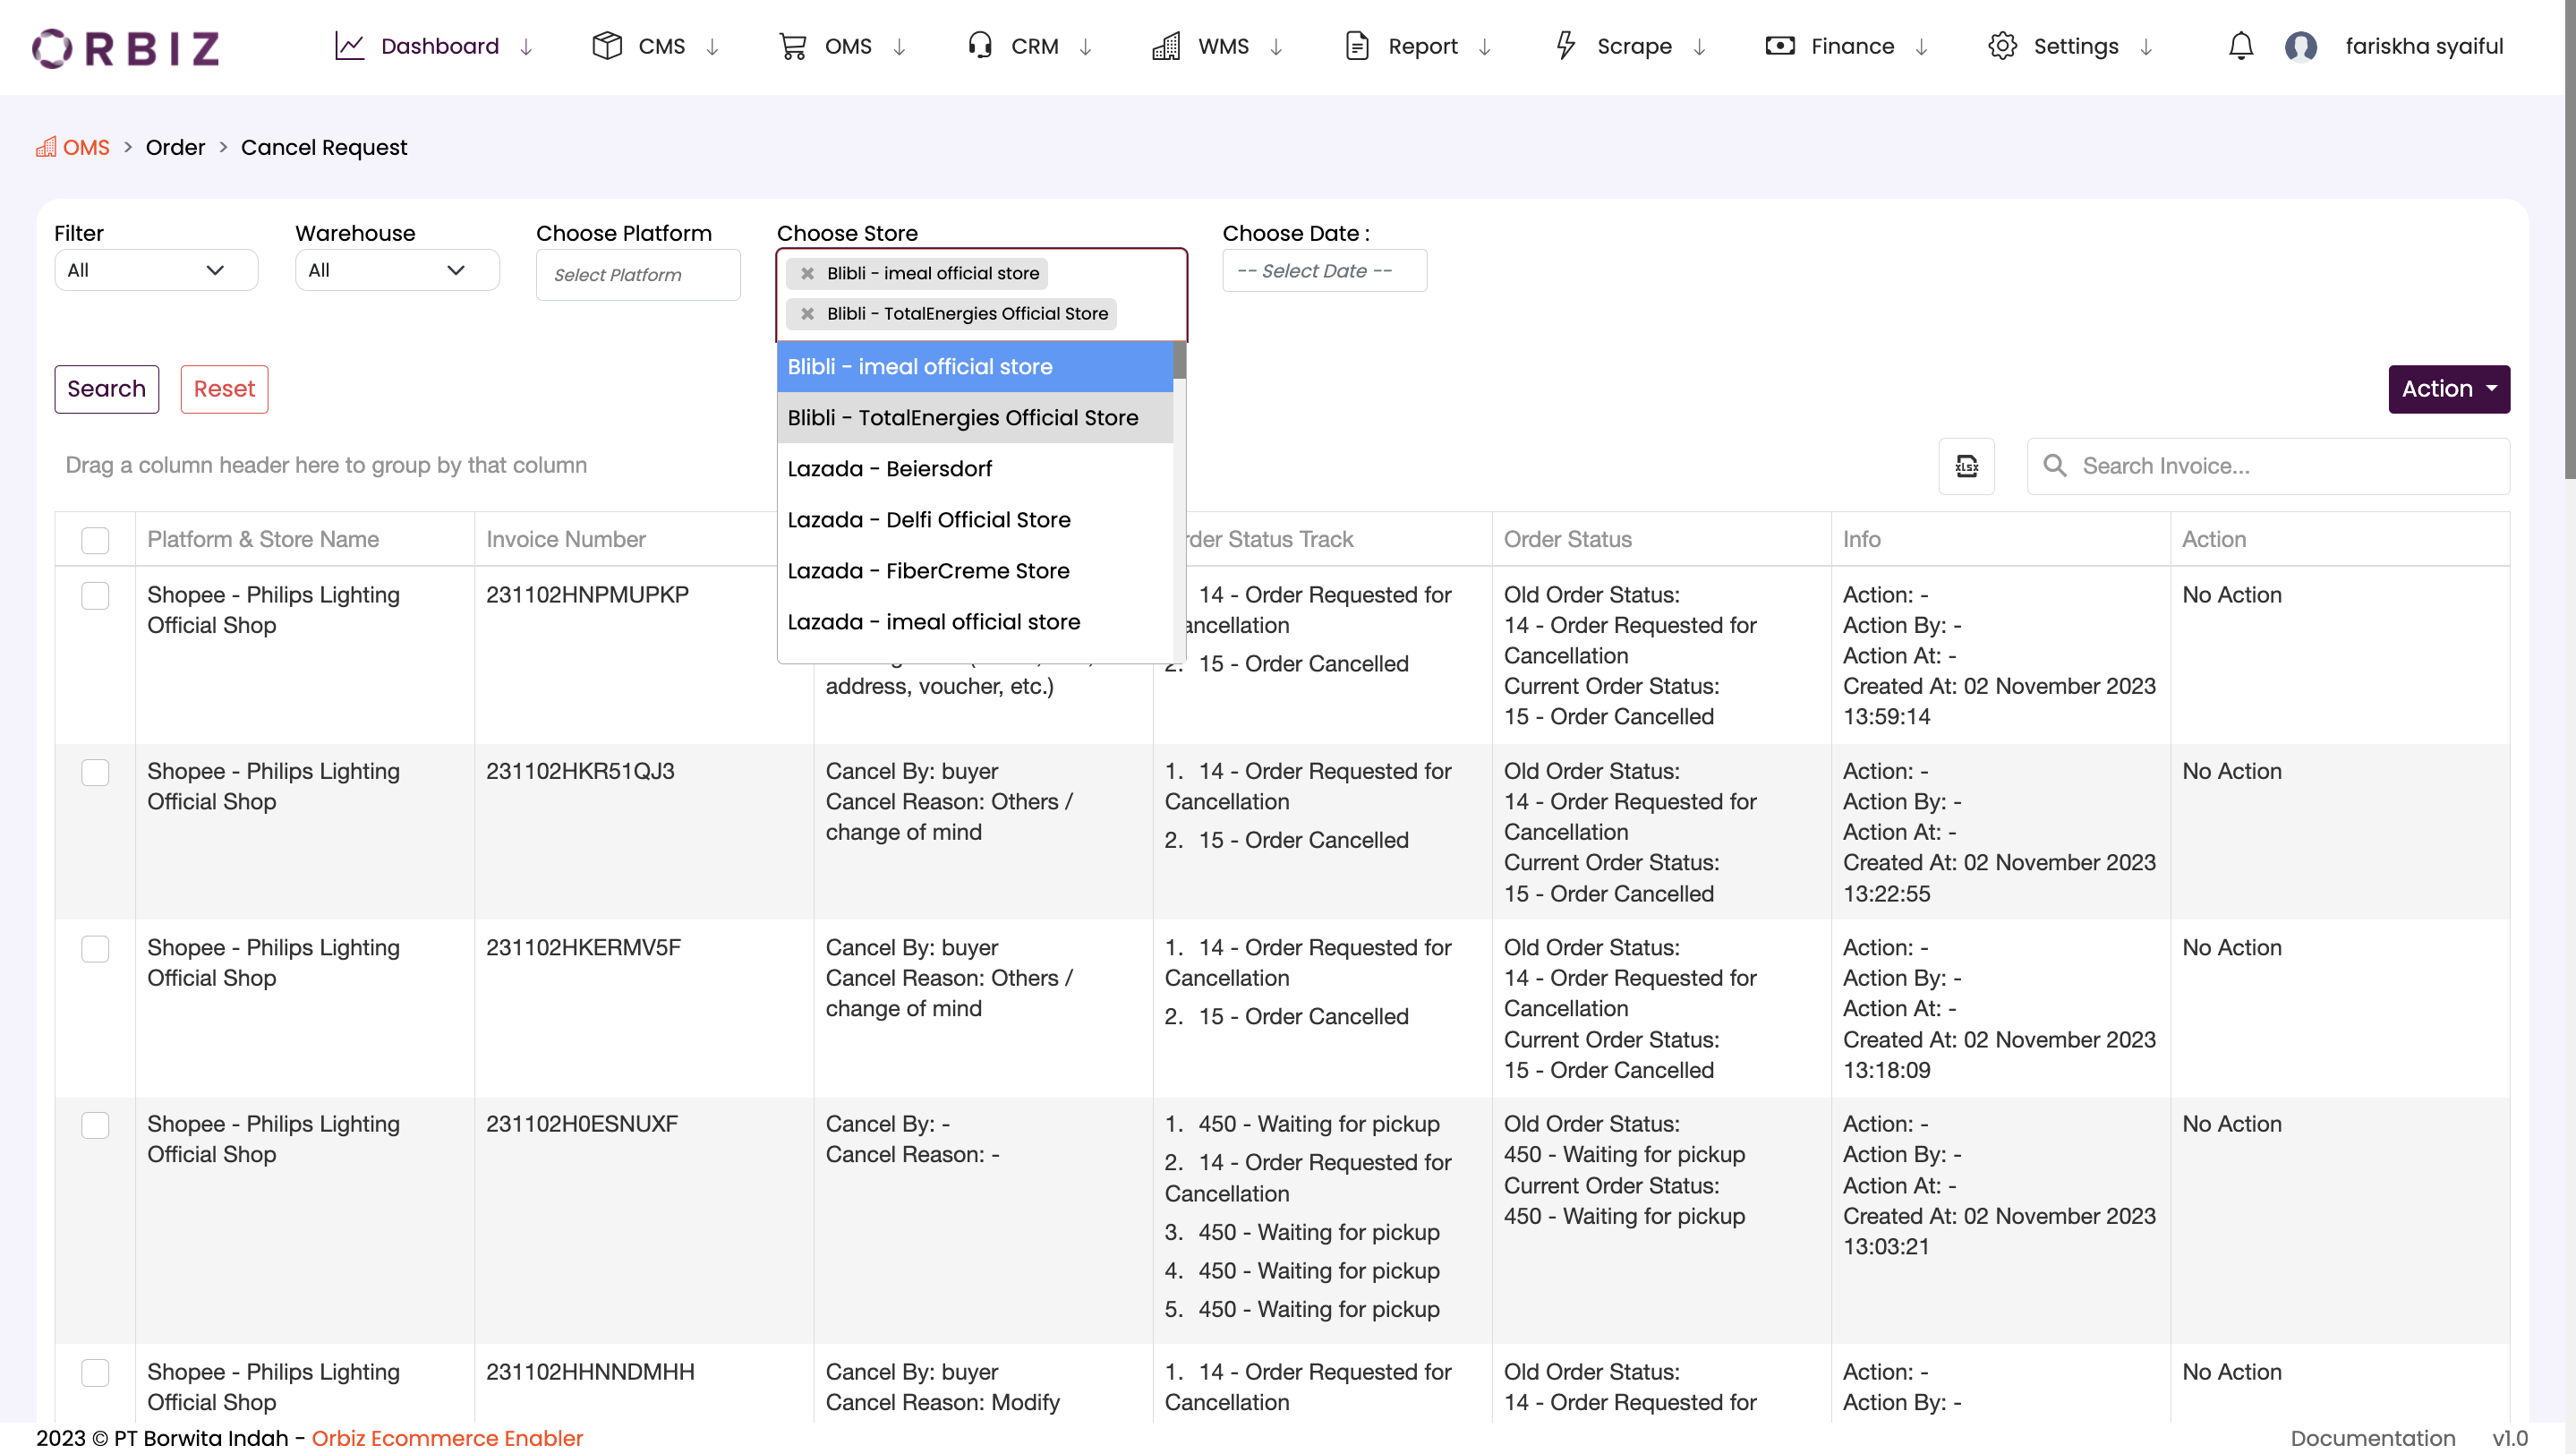Click the CRM headset icon
Image resolution: width=2576 pixels, height=1454 pixels.
coord(980,46)
